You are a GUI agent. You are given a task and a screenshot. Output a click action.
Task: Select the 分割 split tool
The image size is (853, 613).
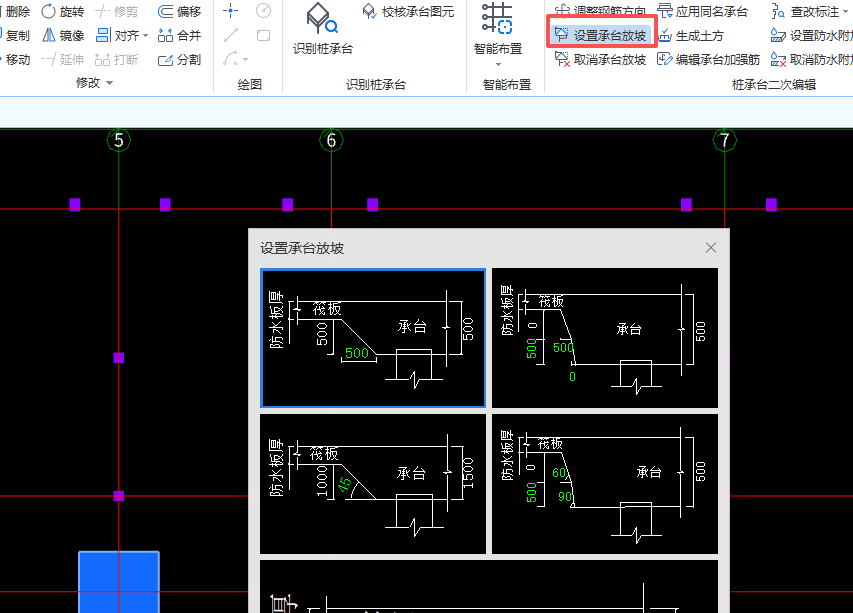(179, 59)
